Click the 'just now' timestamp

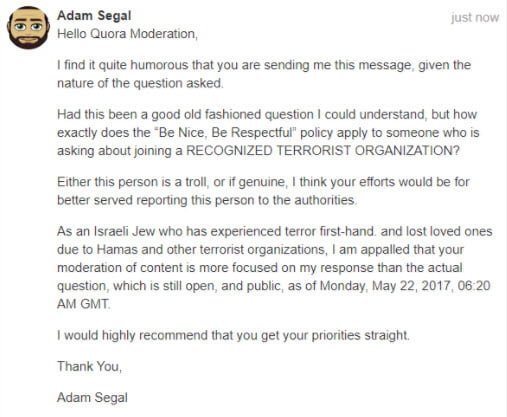point(475,17)
